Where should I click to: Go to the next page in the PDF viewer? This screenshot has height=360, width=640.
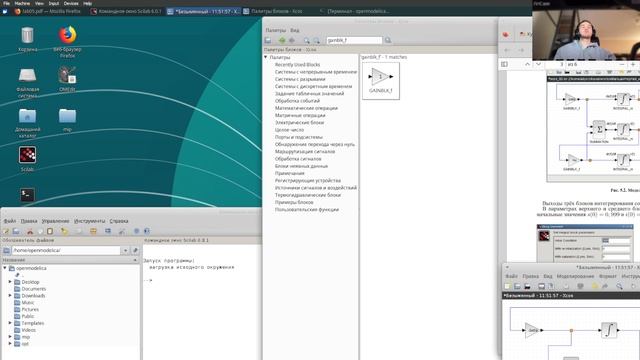click(x=538, y=64)
